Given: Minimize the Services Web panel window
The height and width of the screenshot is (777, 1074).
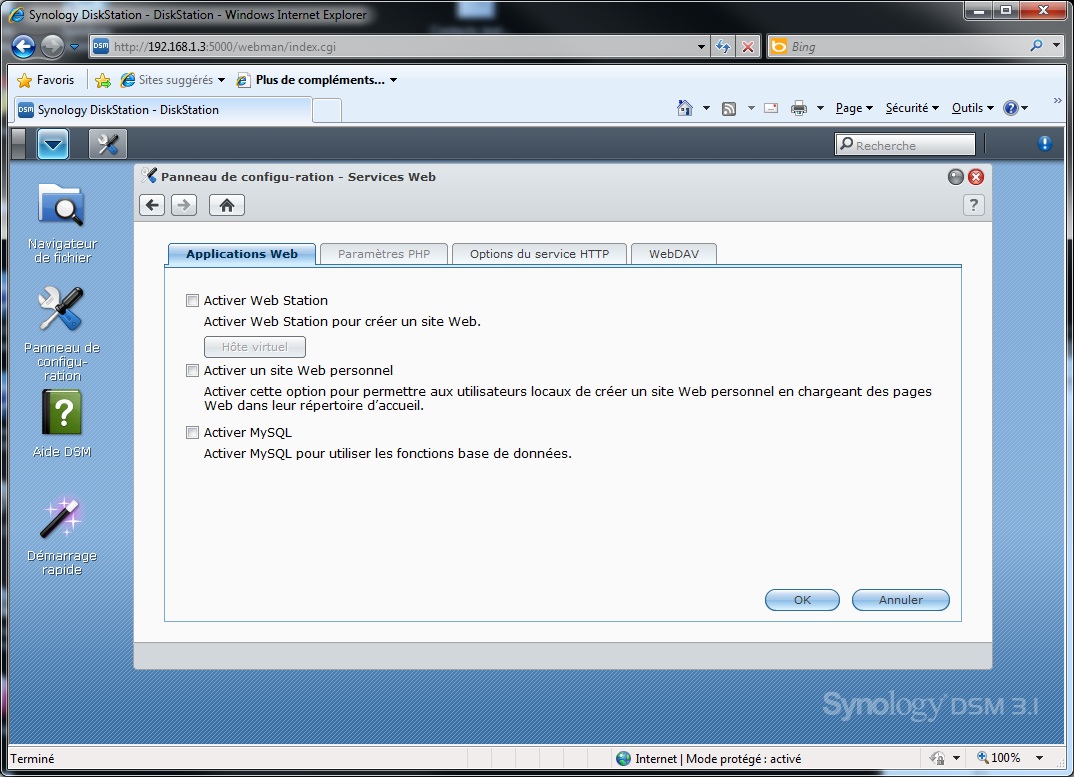Looking at the screenshot, I should pyautogui.click(x=956, y=177).
